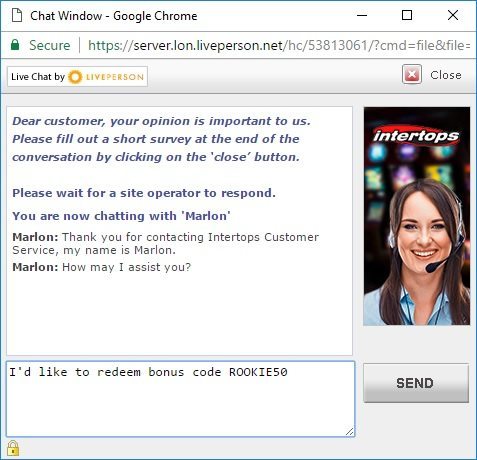Maximize the Chat Window
Screen dimensions: 477x460
point(407,15)
